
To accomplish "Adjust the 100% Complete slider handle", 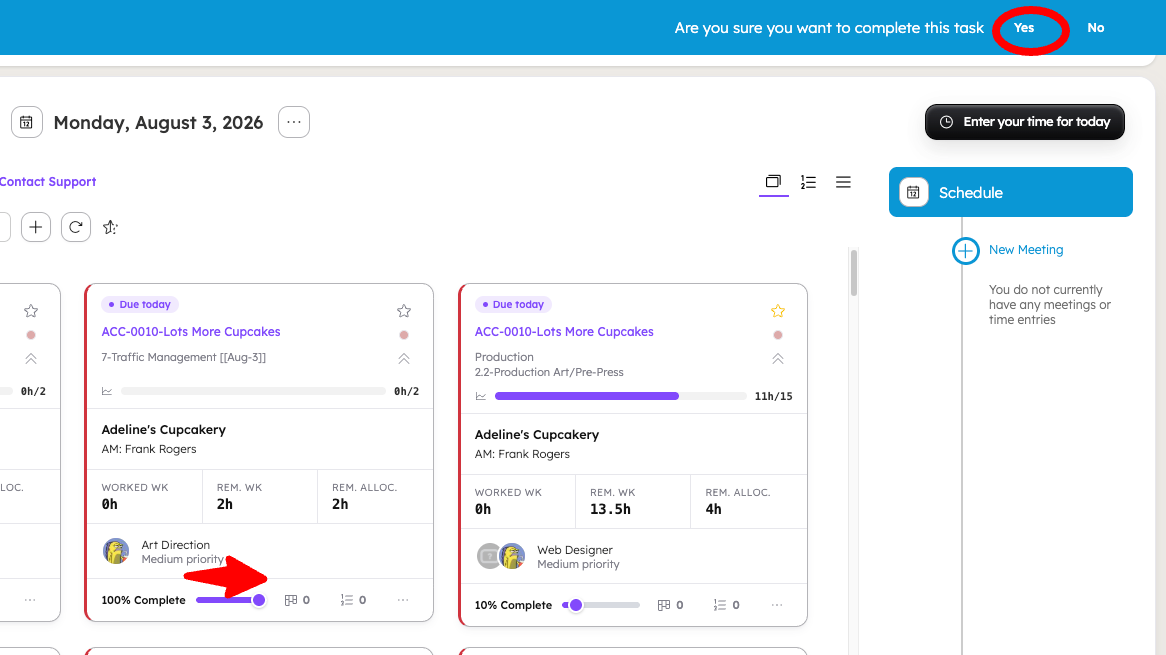I will (259, 600).
